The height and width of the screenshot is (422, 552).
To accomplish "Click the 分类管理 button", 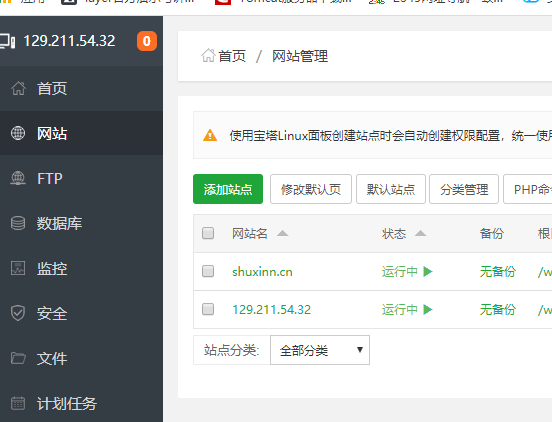I will click(464, 189).
